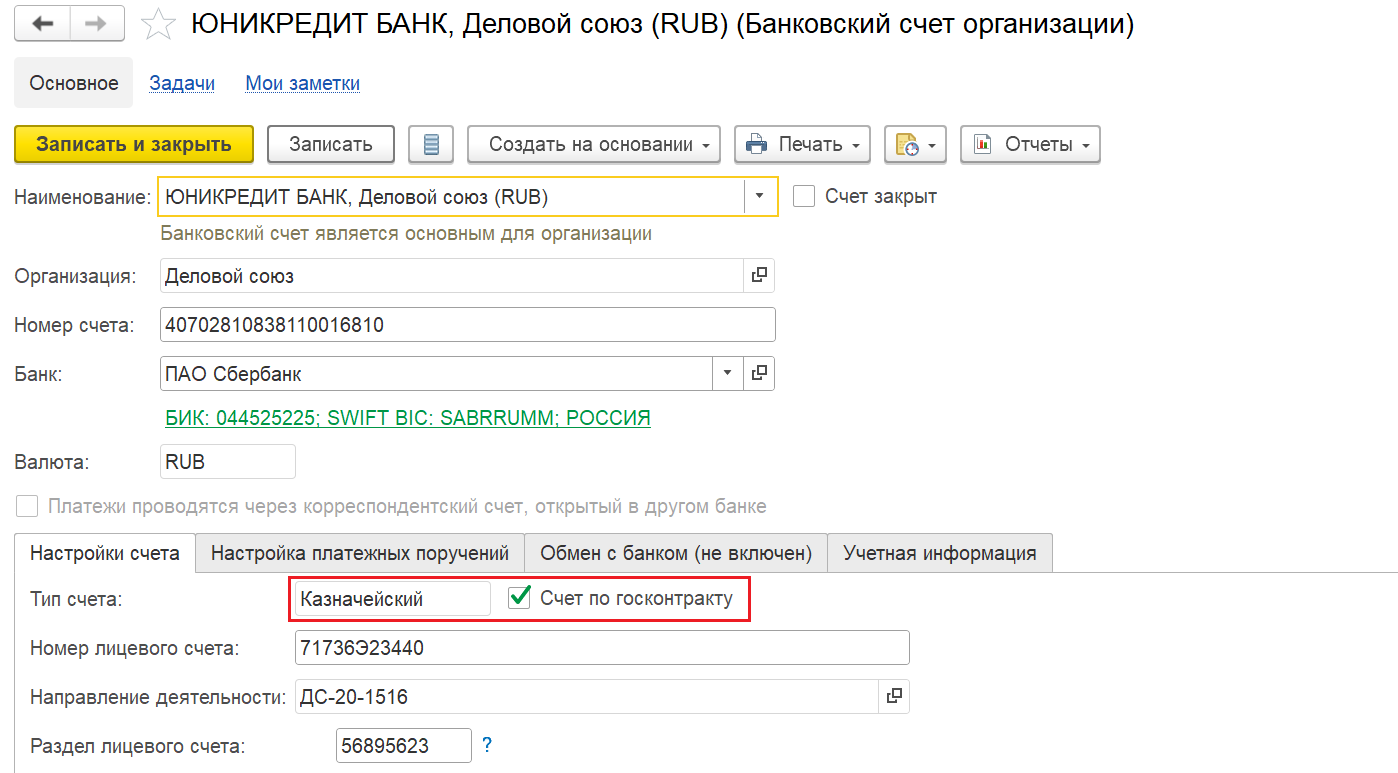Add to favorites with the star icon
The image size is (1398, 773).
pyautogui.click(x=158, y=25)
